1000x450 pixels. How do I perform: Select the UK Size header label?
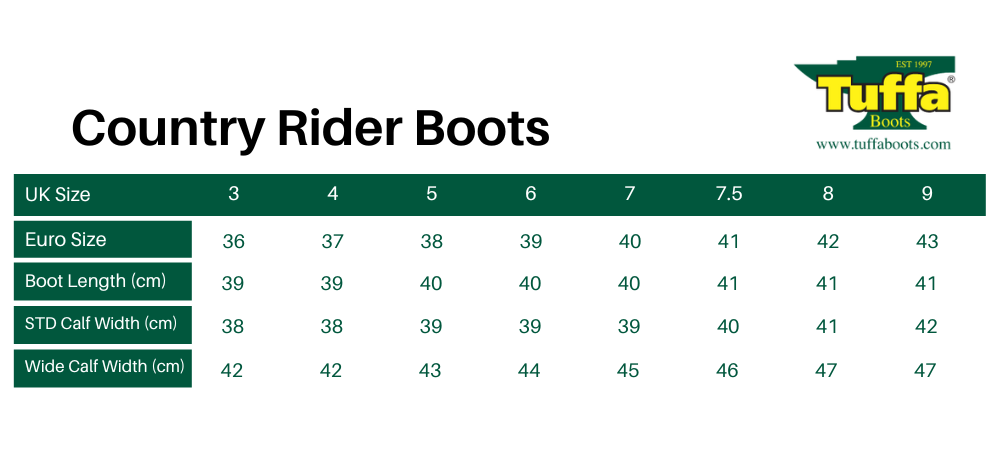coord(58,194)
